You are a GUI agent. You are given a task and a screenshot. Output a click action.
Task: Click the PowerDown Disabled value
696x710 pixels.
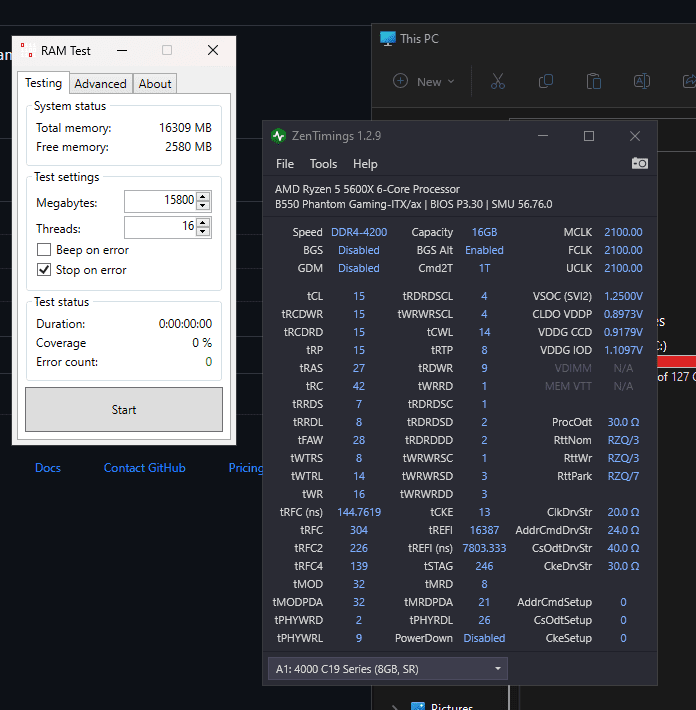point(484,638)
